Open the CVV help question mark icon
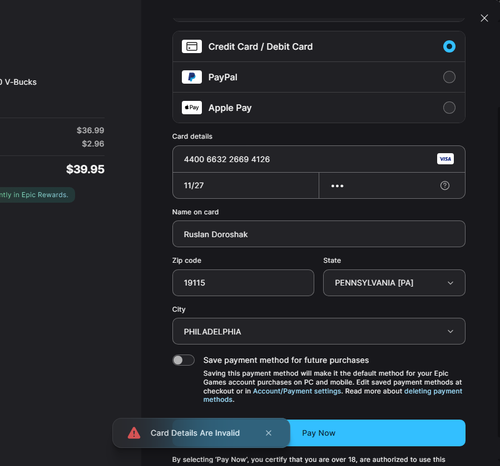 [445, 185]
